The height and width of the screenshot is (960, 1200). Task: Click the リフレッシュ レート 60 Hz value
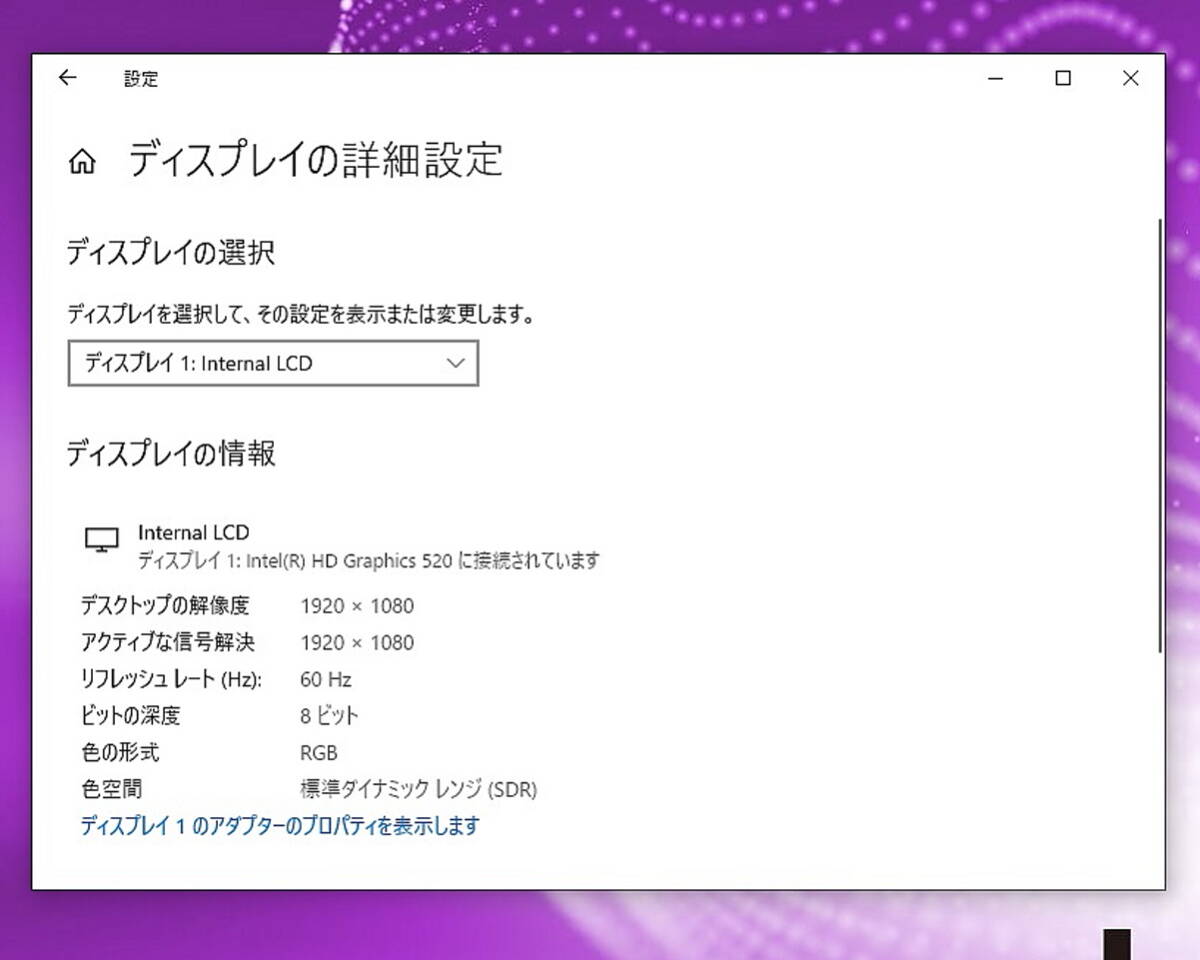326,680
